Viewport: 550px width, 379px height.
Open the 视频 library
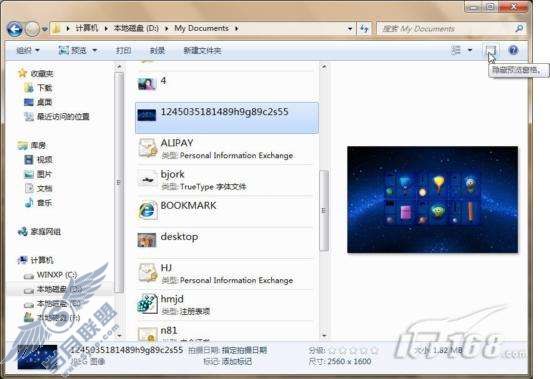(39, 160)
